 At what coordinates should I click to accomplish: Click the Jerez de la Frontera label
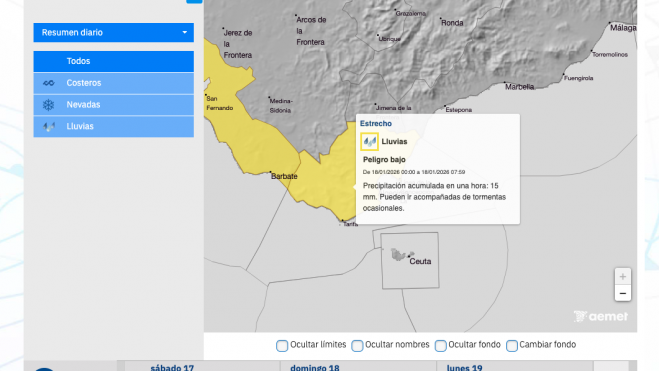click(237, 44)
